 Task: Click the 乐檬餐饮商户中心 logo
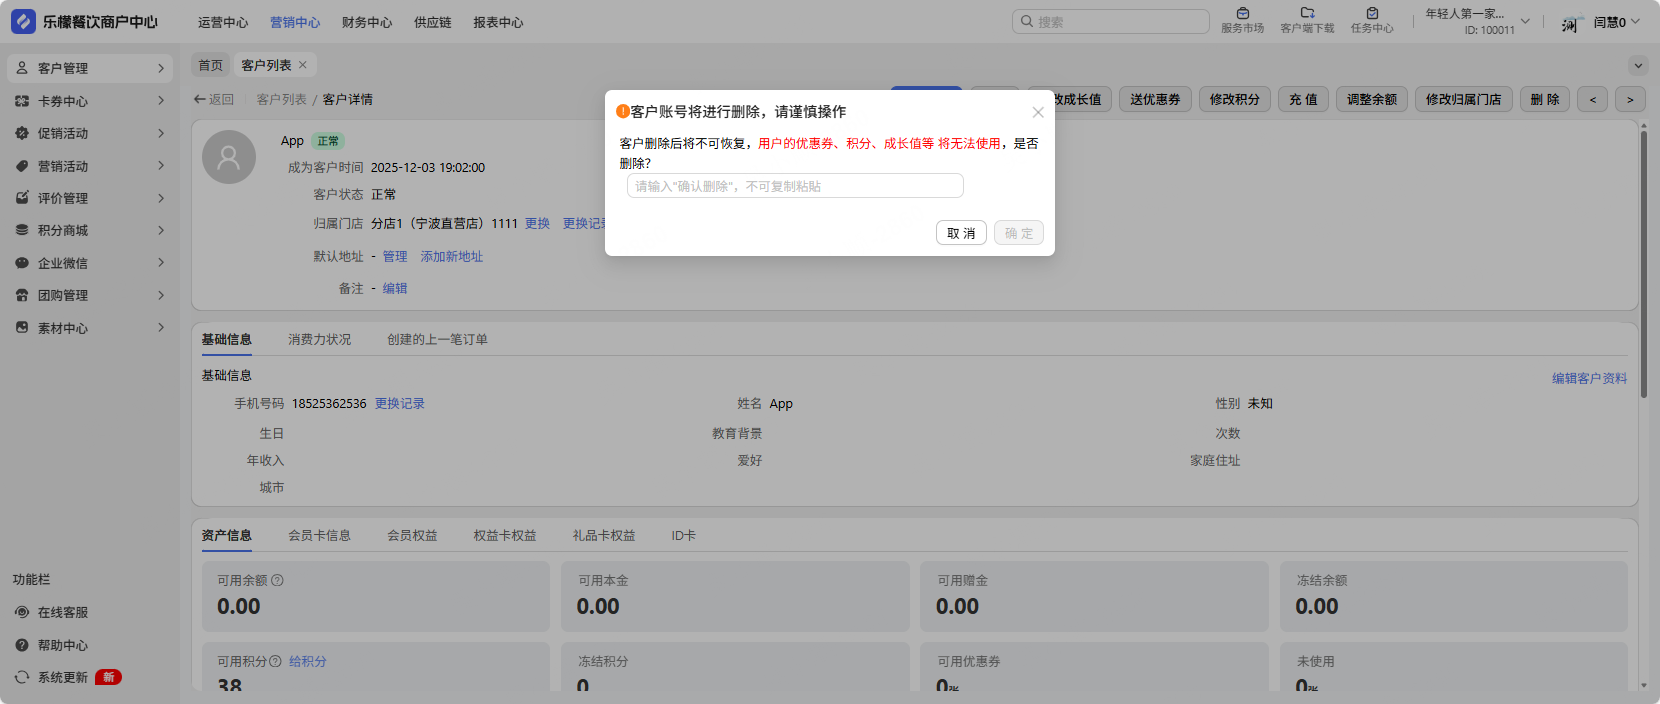coord(85,21)
